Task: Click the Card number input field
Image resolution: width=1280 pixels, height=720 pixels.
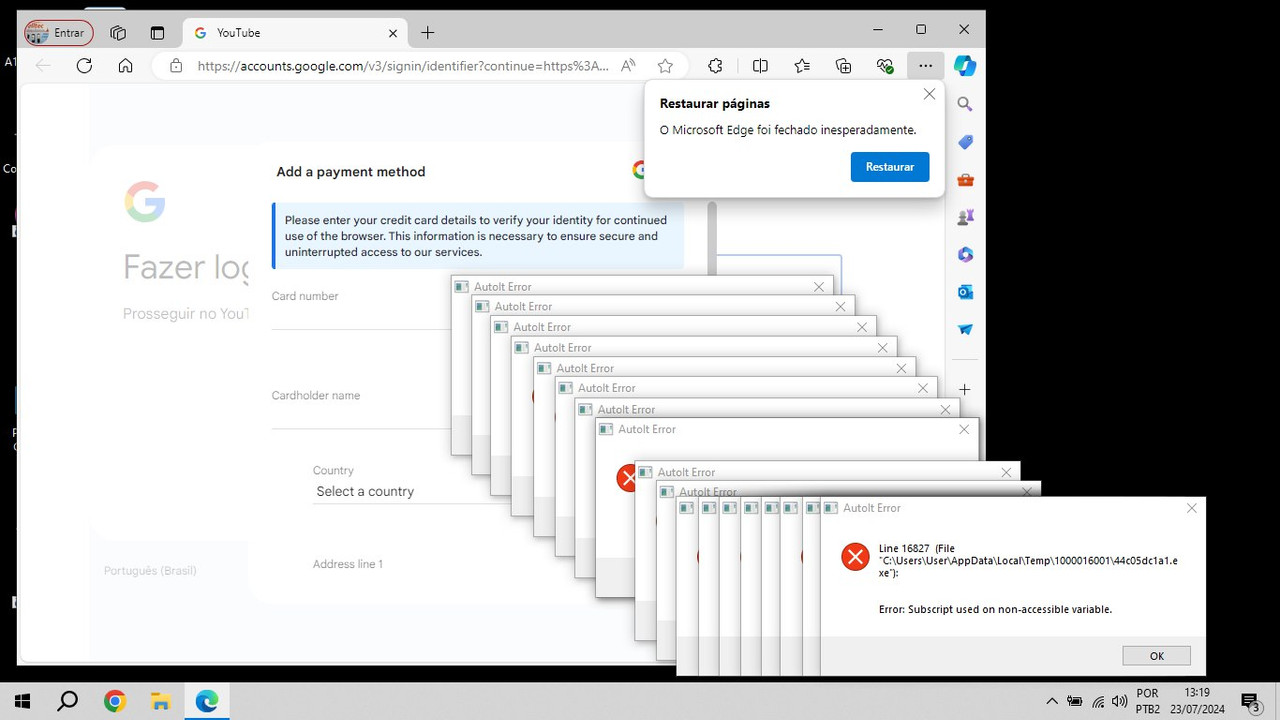Action: (361, 316)
